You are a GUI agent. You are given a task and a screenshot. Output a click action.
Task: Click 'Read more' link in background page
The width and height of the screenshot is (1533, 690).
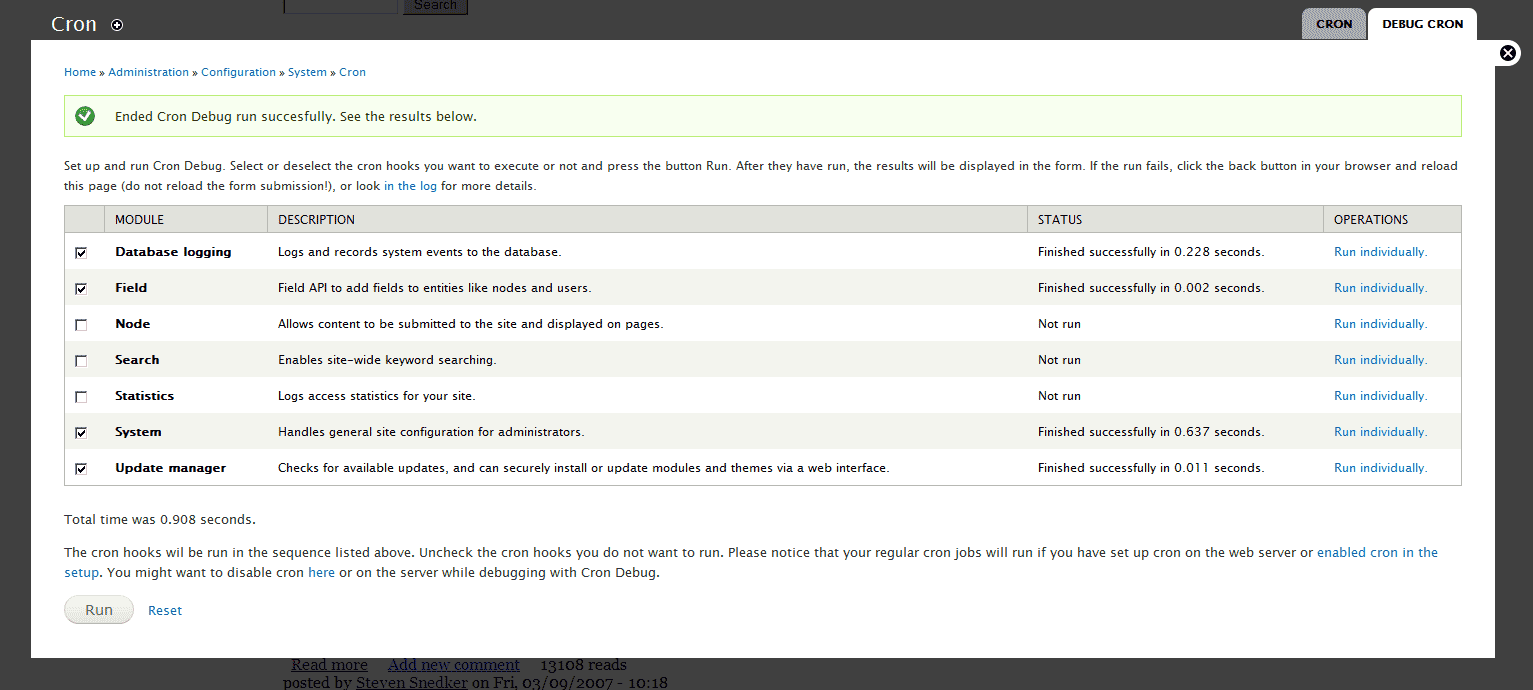(329, 665)
